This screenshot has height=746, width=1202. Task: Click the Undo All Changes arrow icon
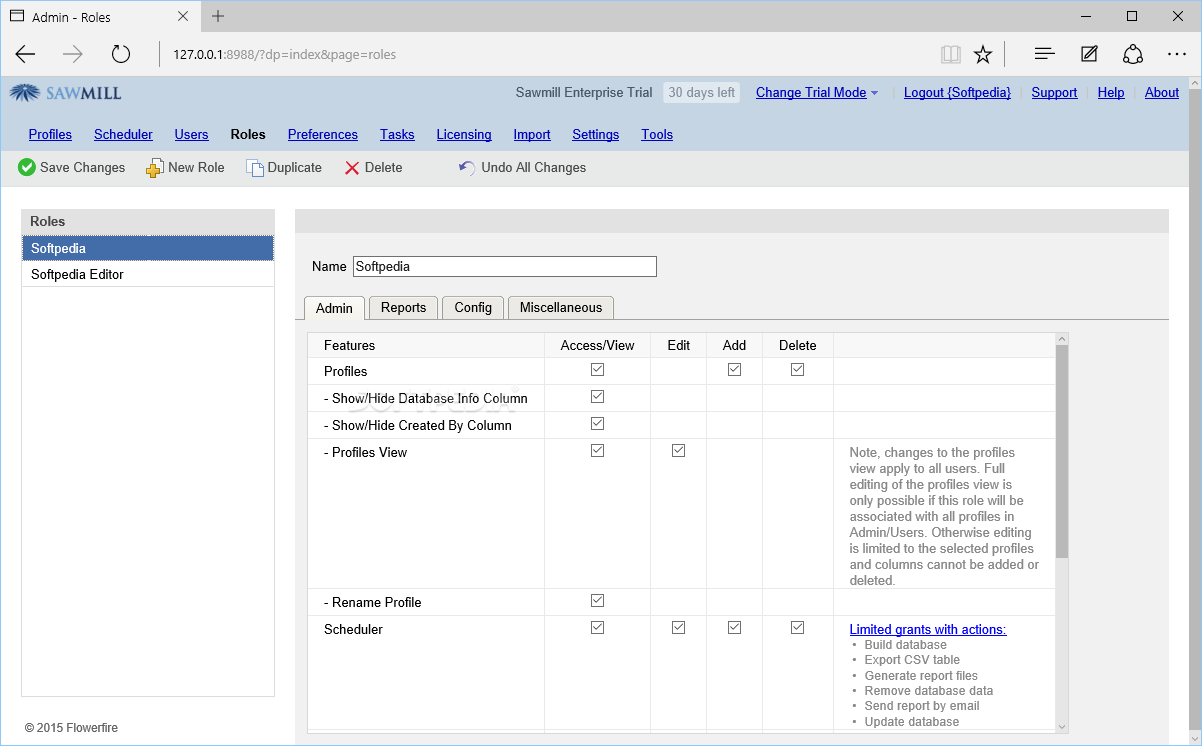[x=467, y=168]
